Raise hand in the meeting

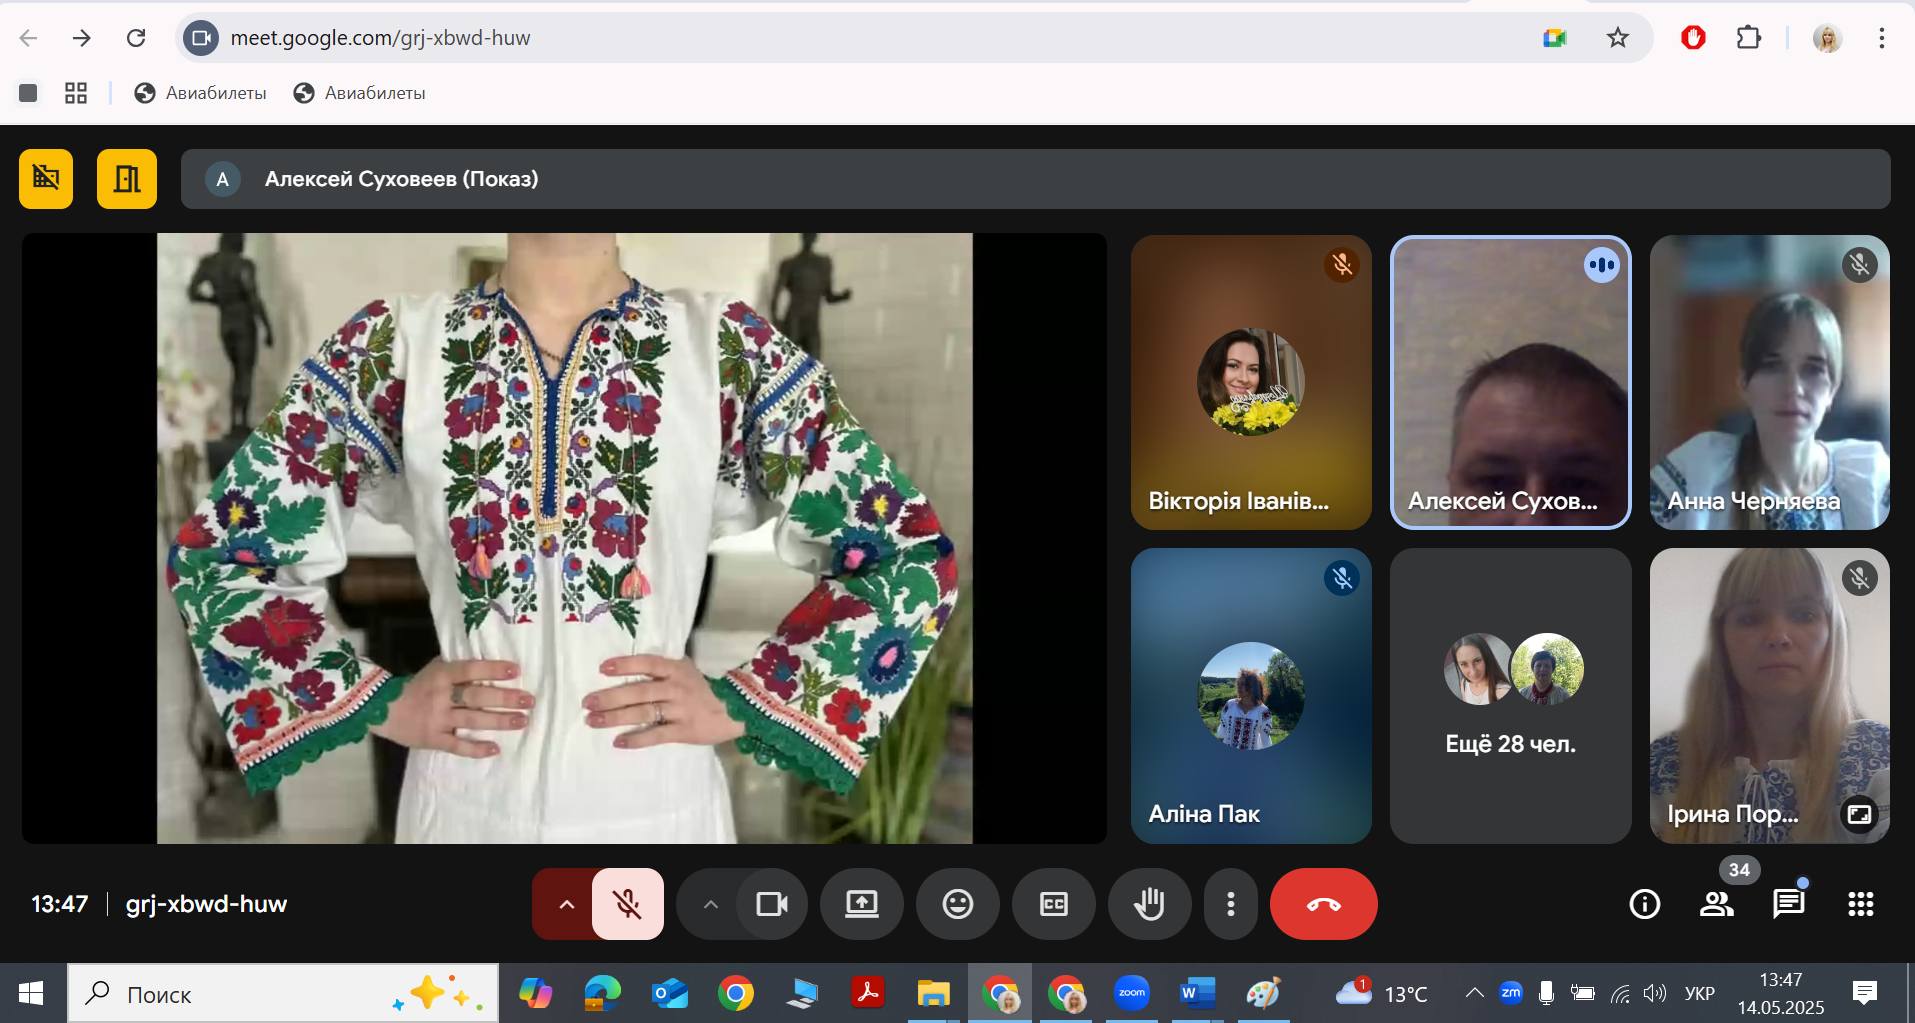pyautogui.click(x=1149, y=904)
